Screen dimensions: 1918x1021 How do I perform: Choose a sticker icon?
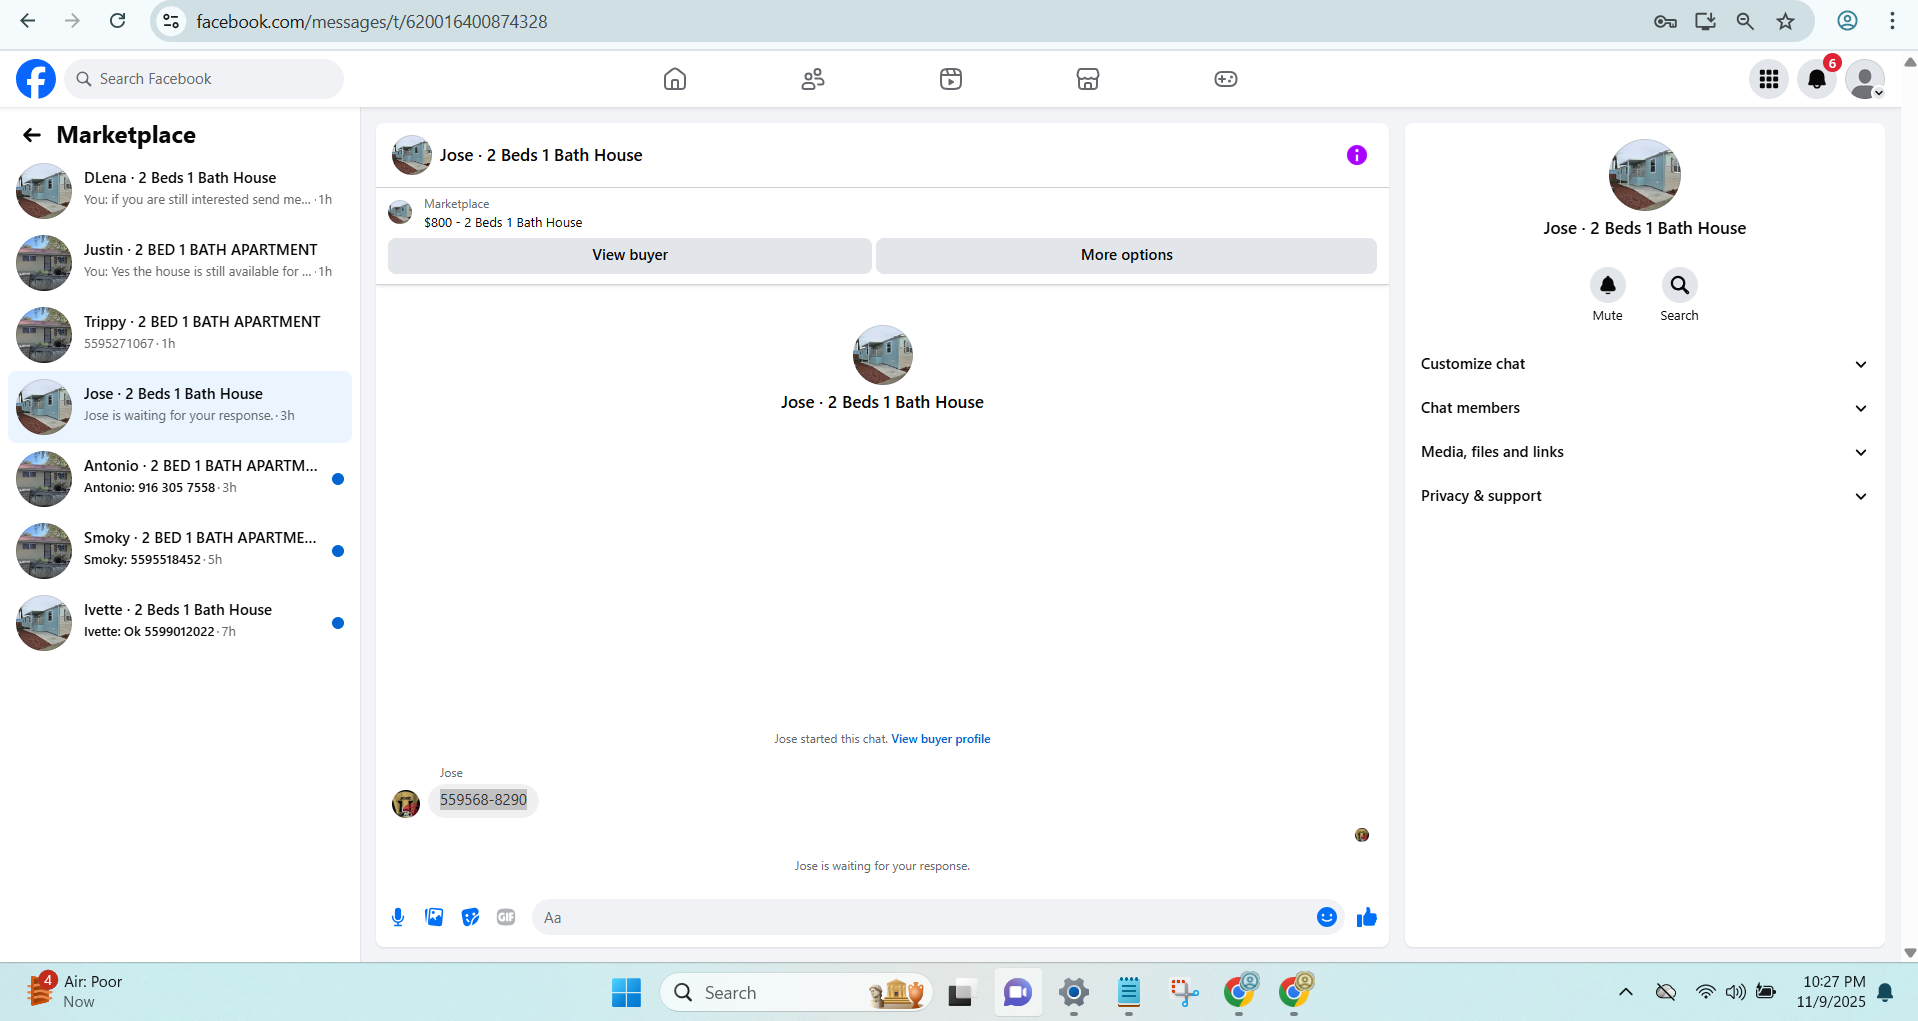point(470,917)
